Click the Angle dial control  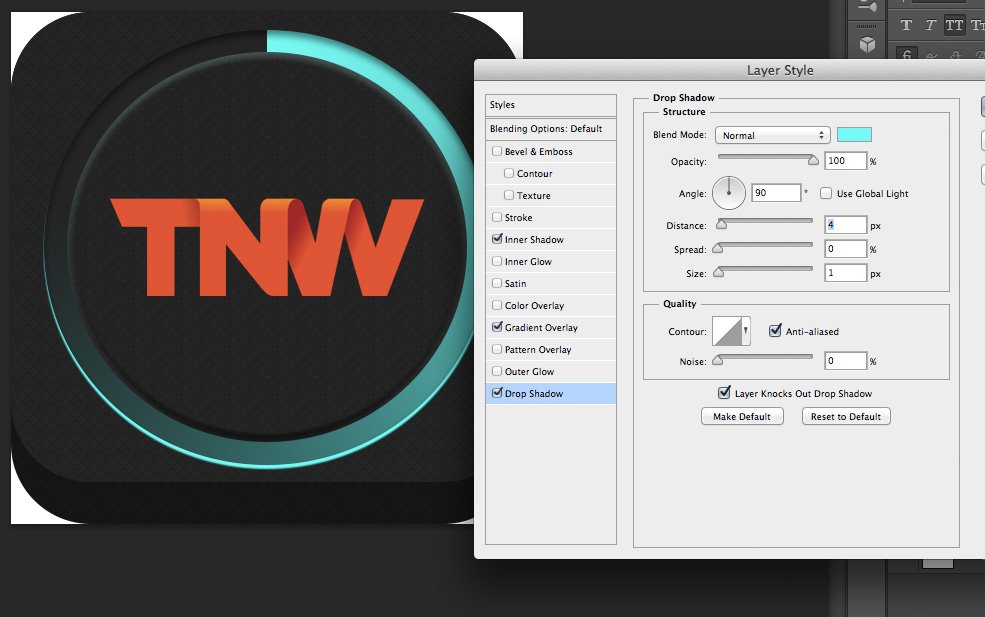tap(729, 193)
